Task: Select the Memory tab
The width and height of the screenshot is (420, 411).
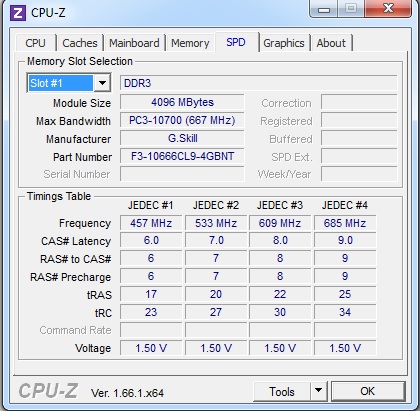Action: click(x=190, y=43)
